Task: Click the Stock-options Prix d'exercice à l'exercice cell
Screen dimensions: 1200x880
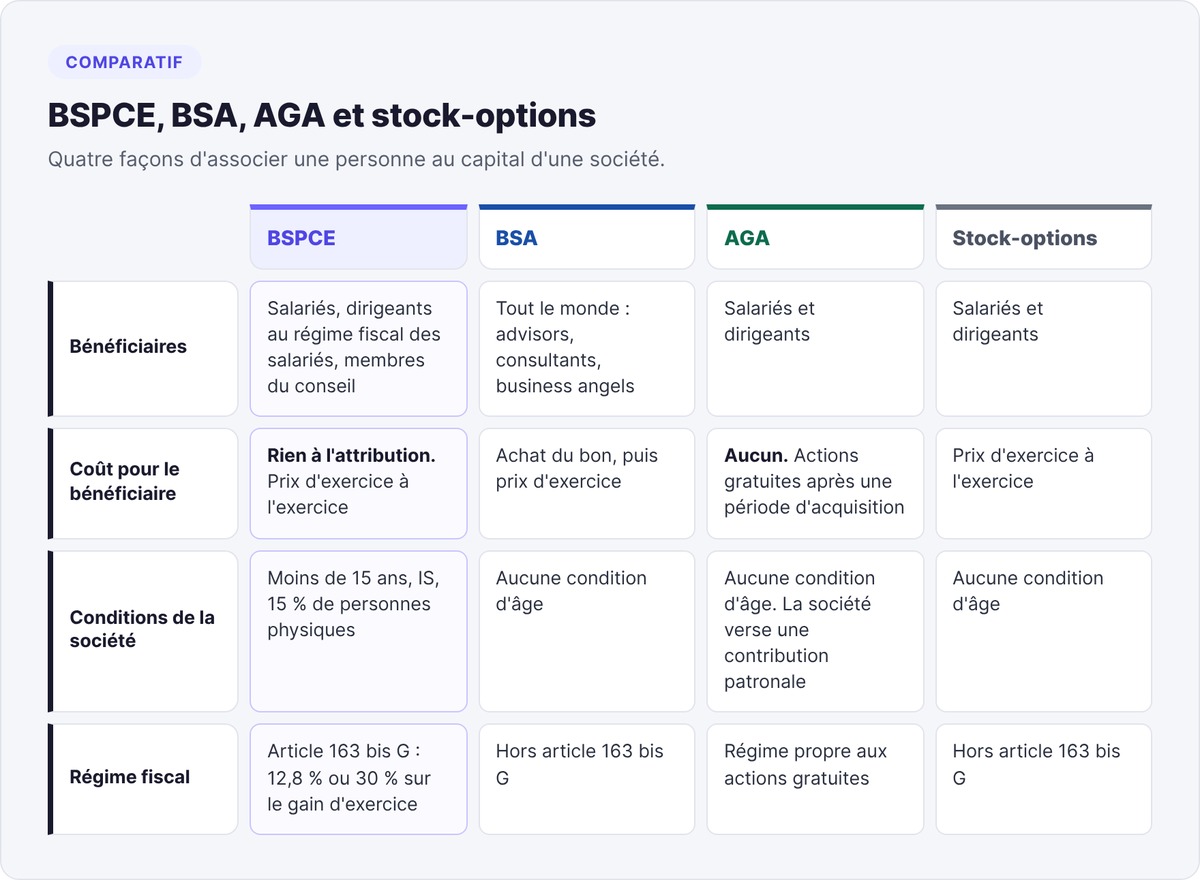Action: coord(1044,483)
